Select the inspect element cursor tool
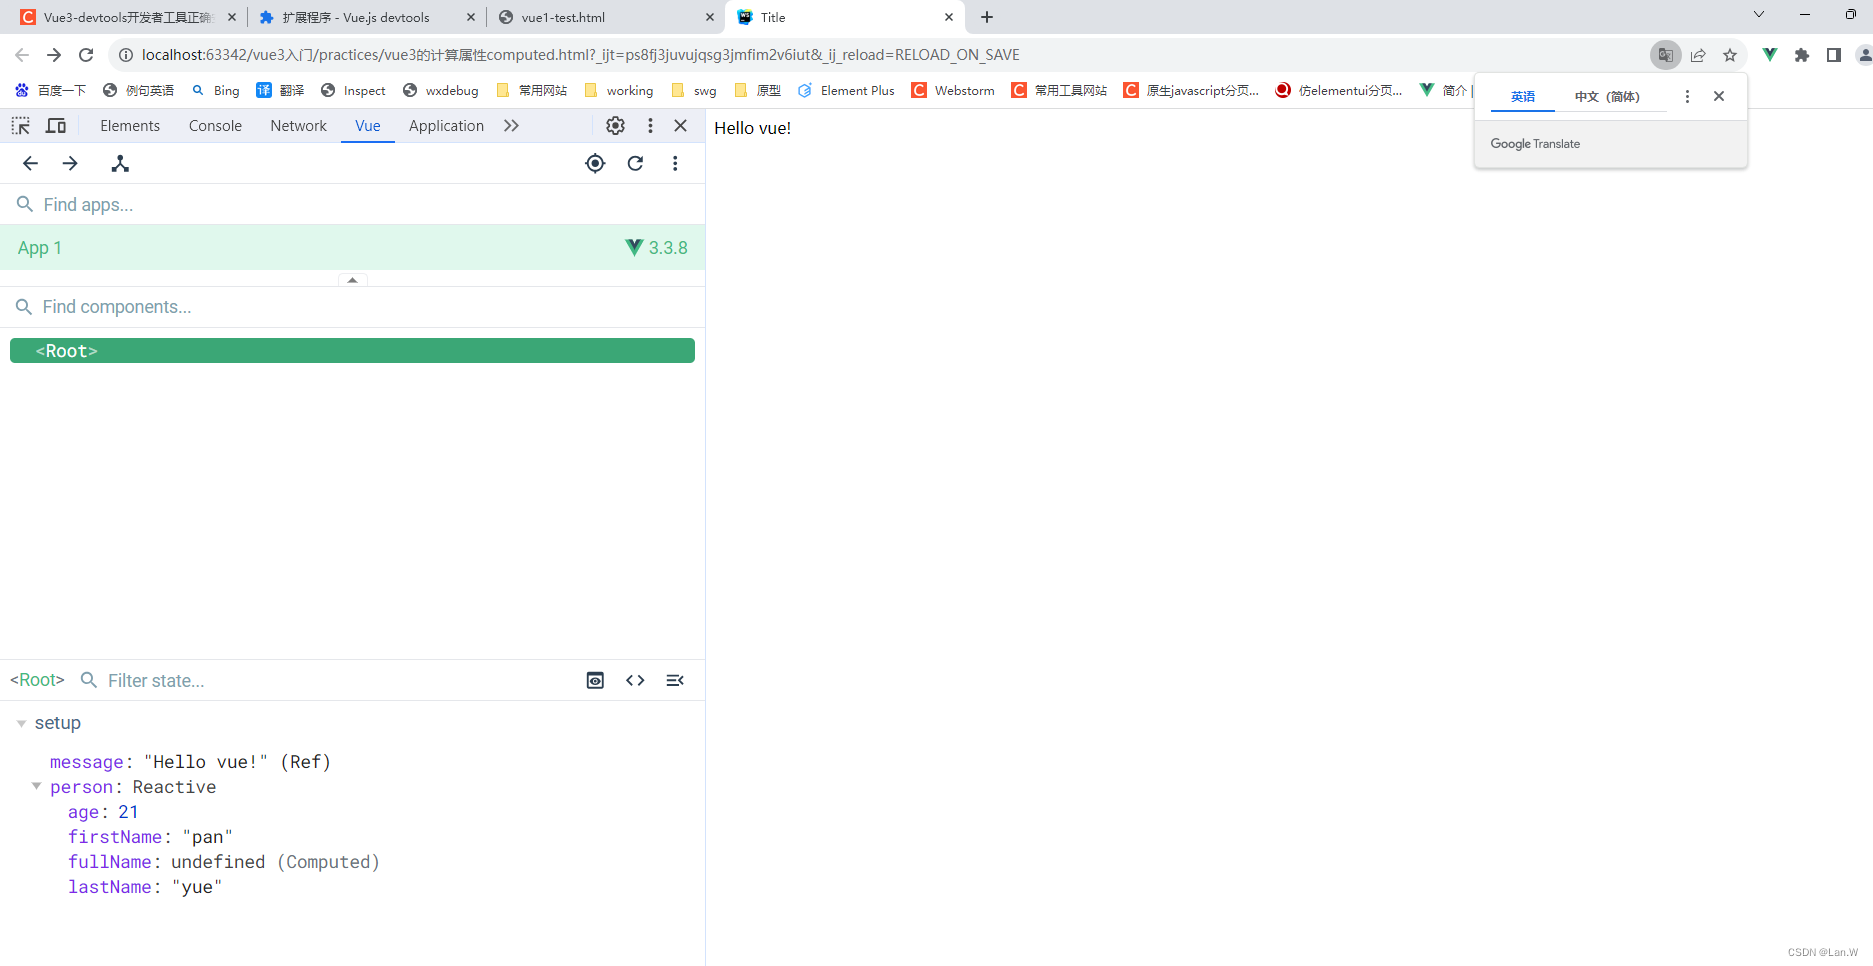 click(x=20, y=125)
